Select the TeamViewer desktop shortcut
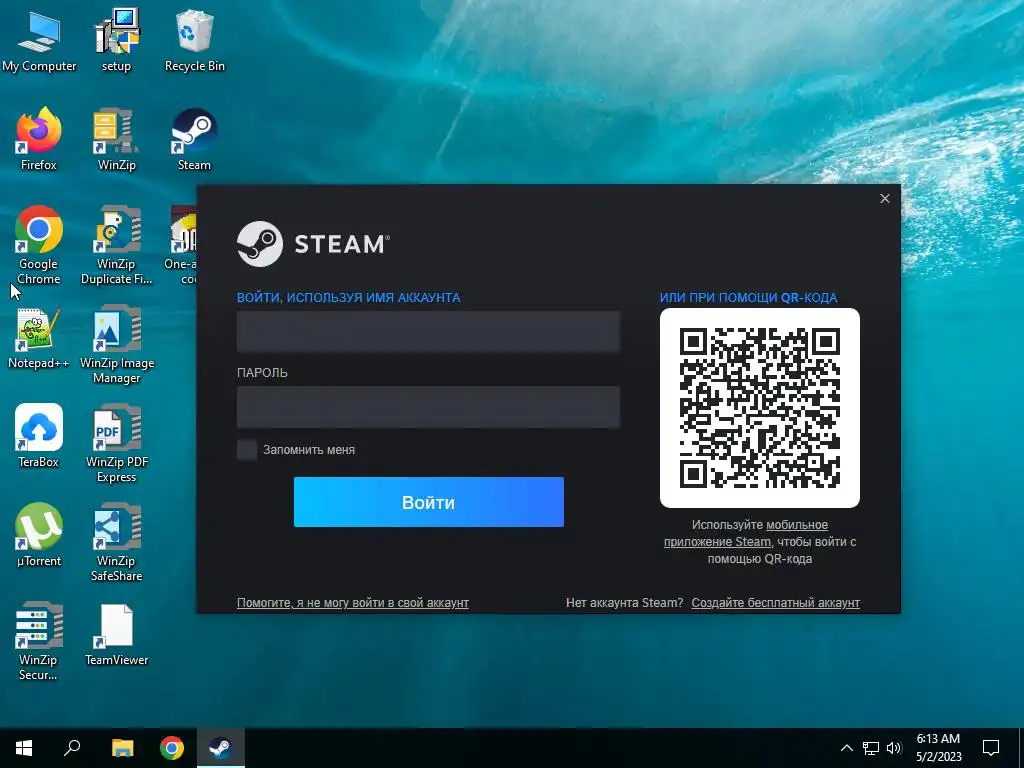The width and height of the screenshot is (1024, 768). pyautogui.click(x=116, y=635)
